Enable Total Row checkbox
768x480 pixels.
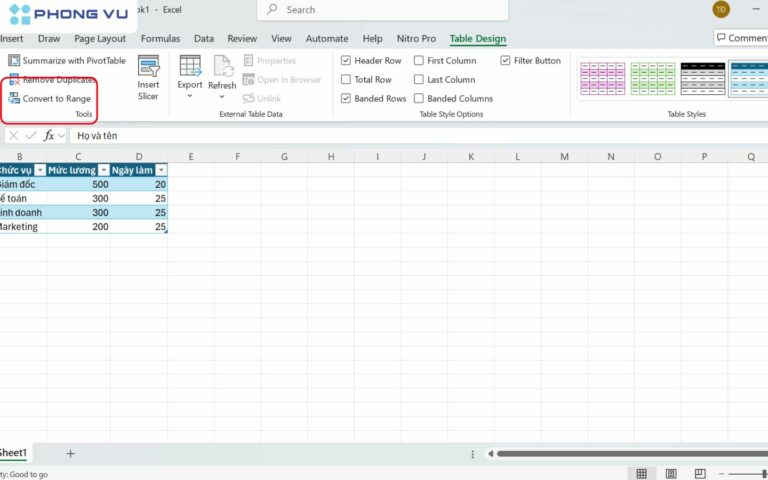pos(346,79)
